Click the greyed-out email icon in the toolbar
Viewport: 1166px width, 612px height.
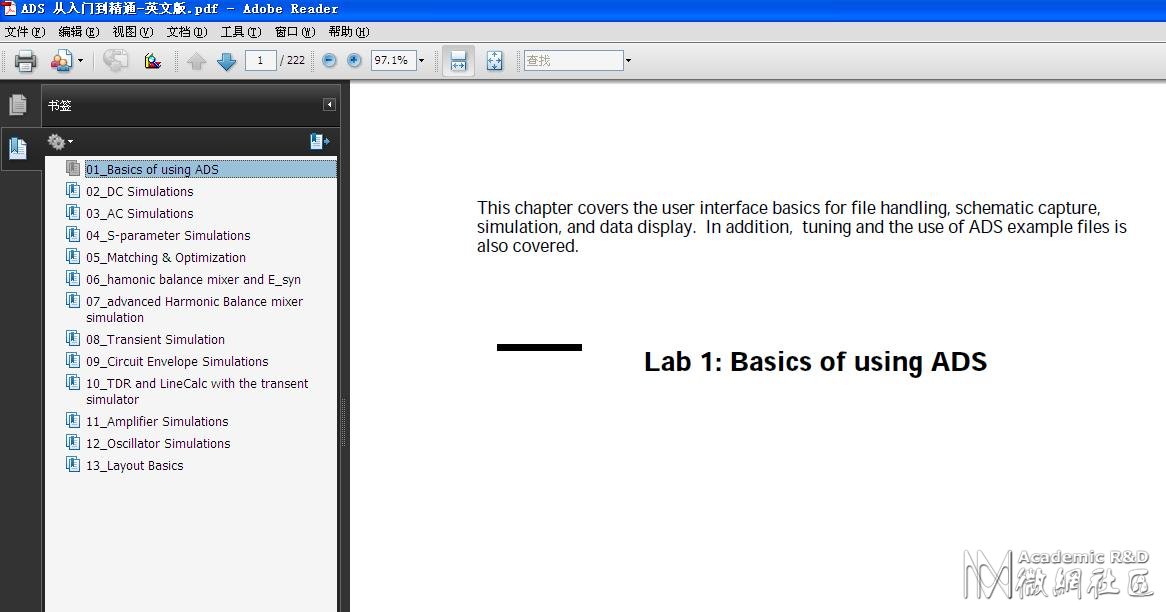point(115,60)
